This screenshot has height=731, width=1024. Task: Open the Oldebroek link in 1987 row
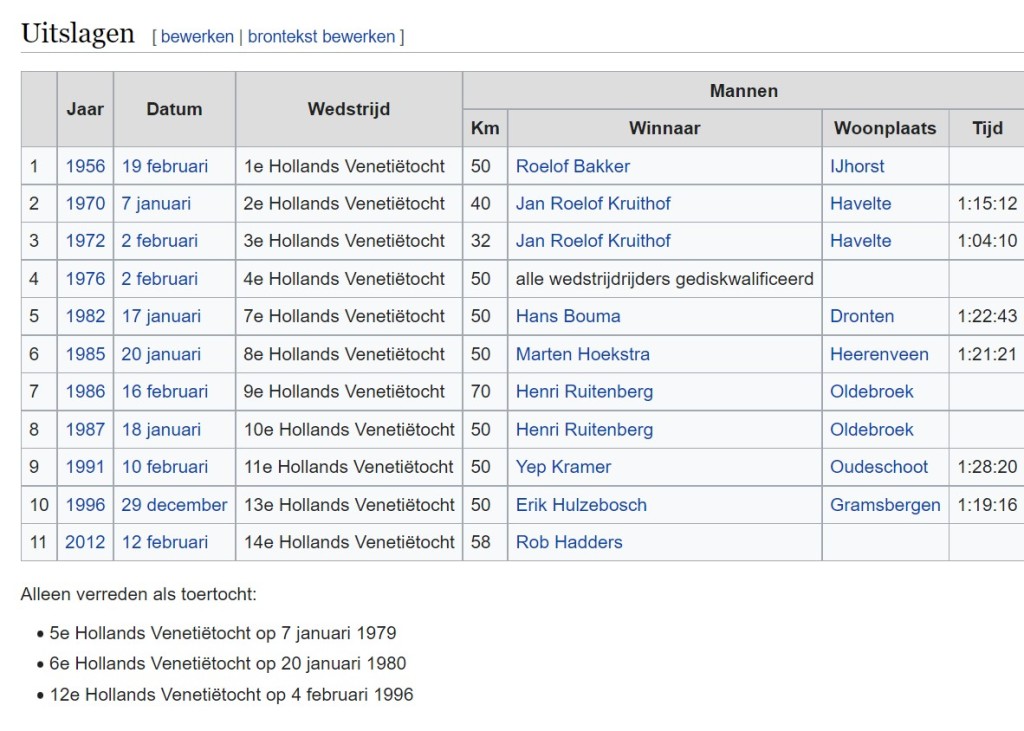[x=872, y=429]
